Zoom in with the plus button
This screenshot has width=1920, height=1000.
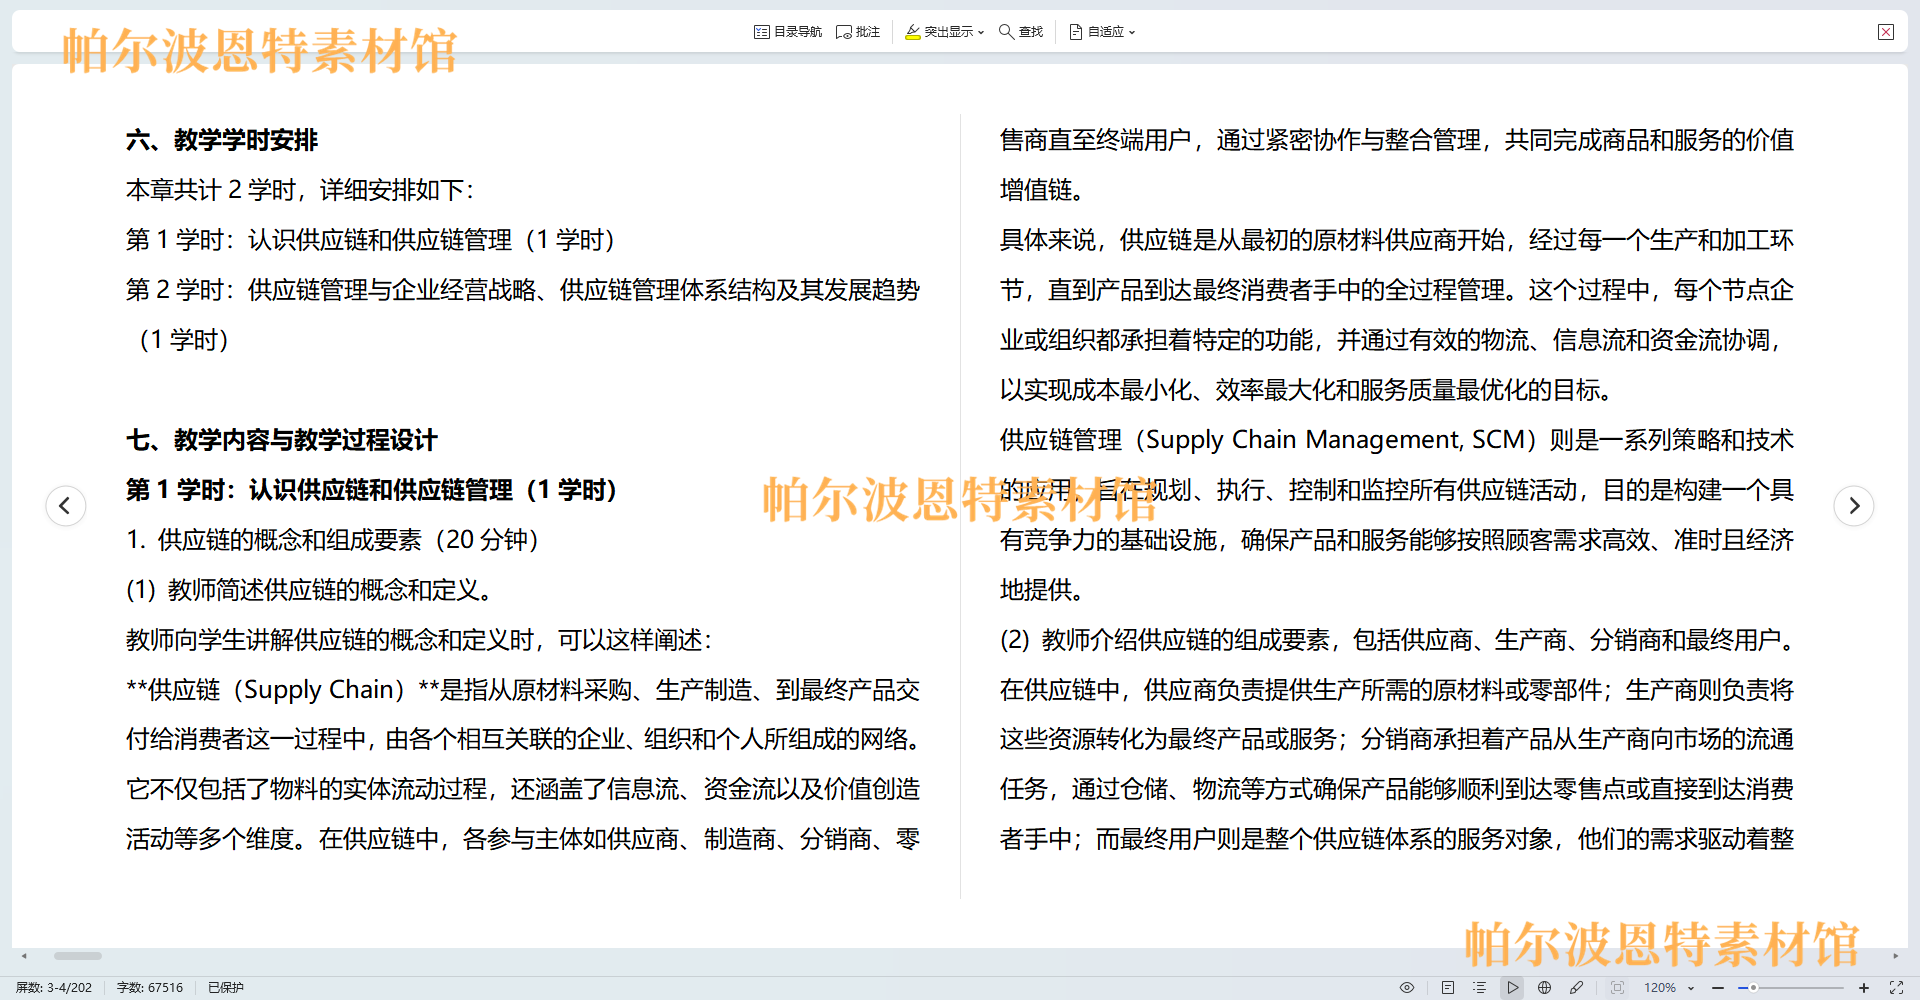(1864, 987)
